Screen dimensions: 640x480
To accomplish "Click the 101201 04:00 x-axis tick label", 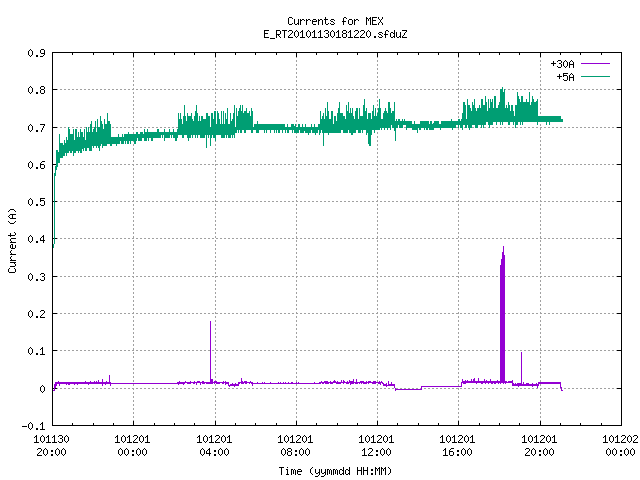I will click(x=214, y=446).
